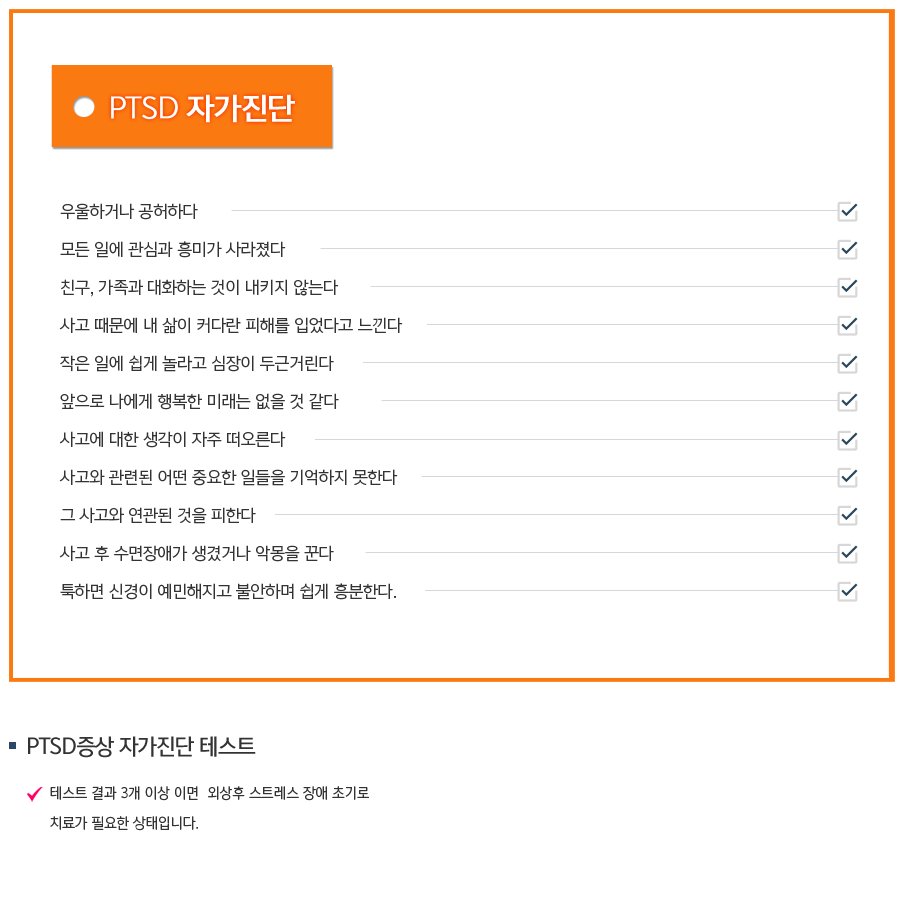900x900 pixels.
Task: Tick the 친구, 가족과 대화하는 것이 내키지 않는다 checkbox
Action: click(847, 287)
